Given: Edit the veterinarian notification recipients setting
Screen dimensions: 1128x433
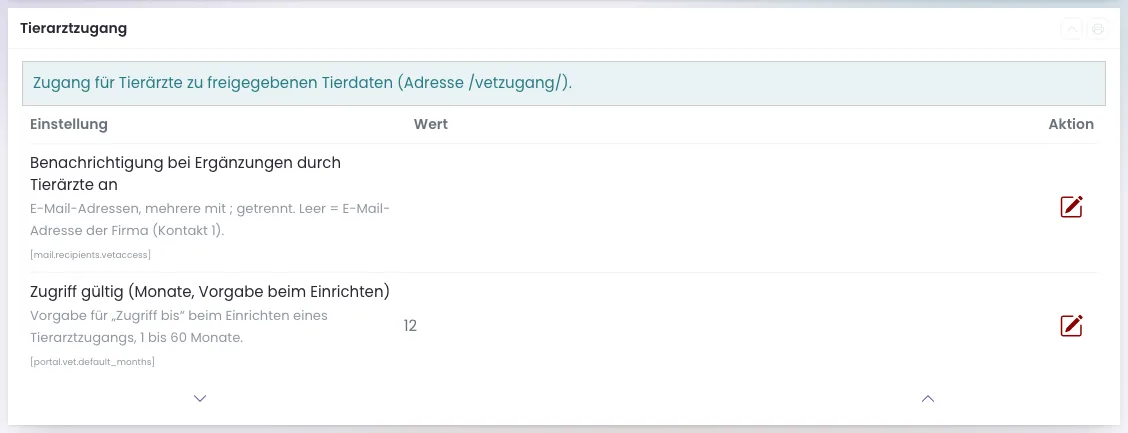Looking at the screenshot, I should coord(1071,206).
